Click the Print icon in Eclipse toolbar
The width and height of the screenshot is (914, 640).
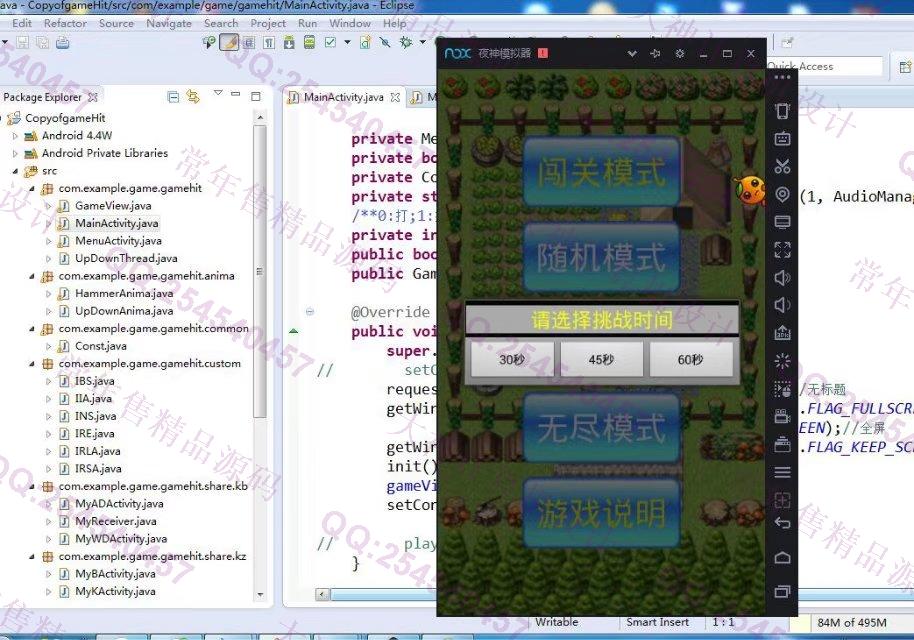[x=62, y=43]
